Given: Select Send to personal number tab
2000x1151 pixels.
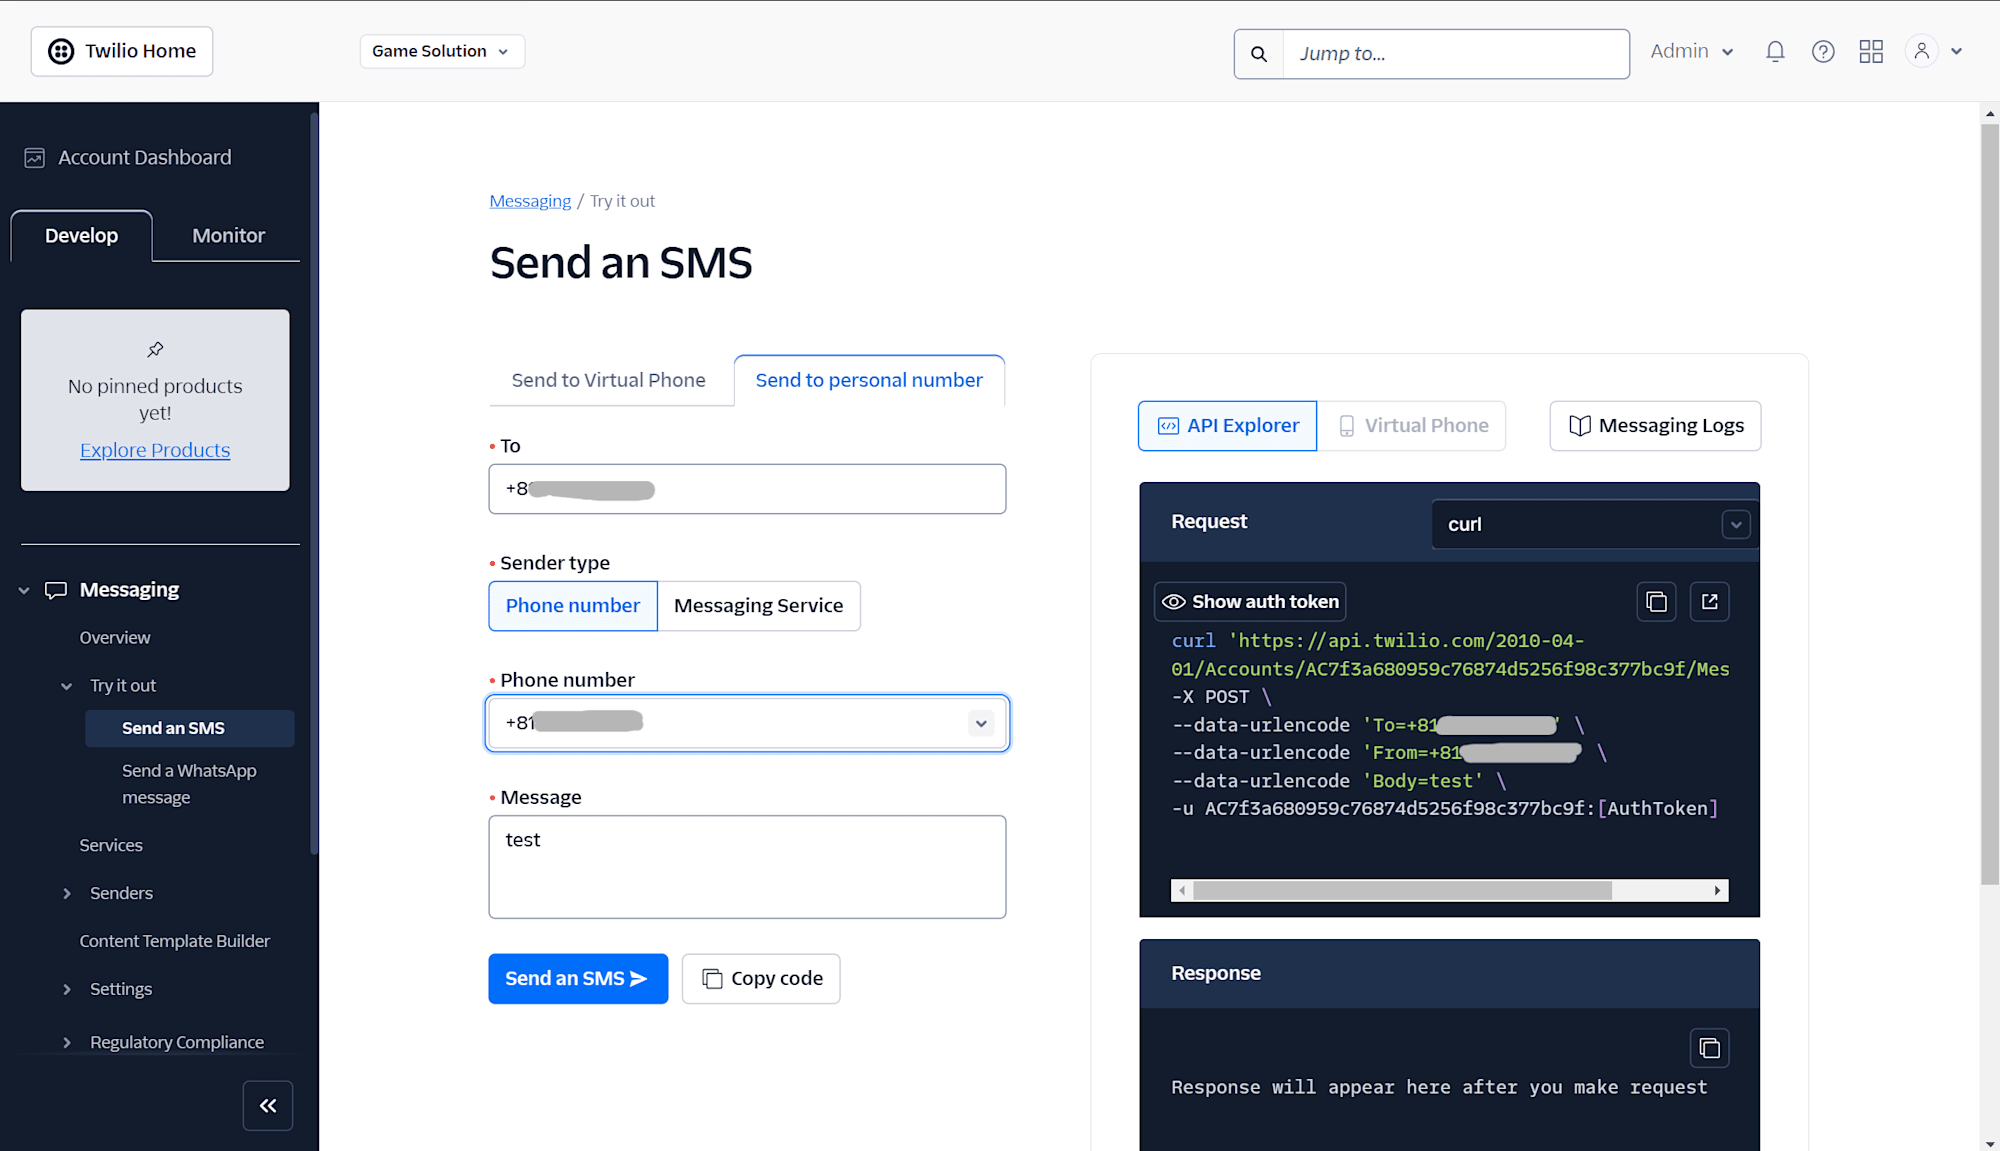Looking at the screenshot, I should pyautogui.click(x=869, y=380).
